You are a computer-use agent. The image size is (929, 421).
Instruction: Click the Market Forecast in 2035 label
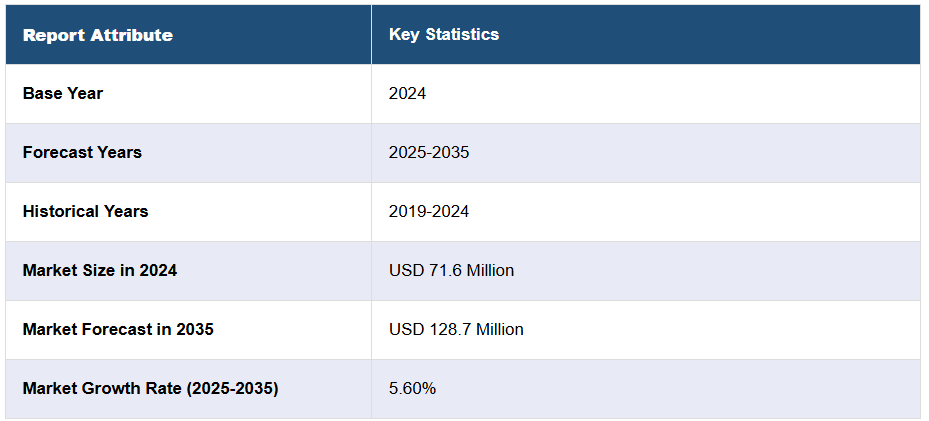click(118, 329)
